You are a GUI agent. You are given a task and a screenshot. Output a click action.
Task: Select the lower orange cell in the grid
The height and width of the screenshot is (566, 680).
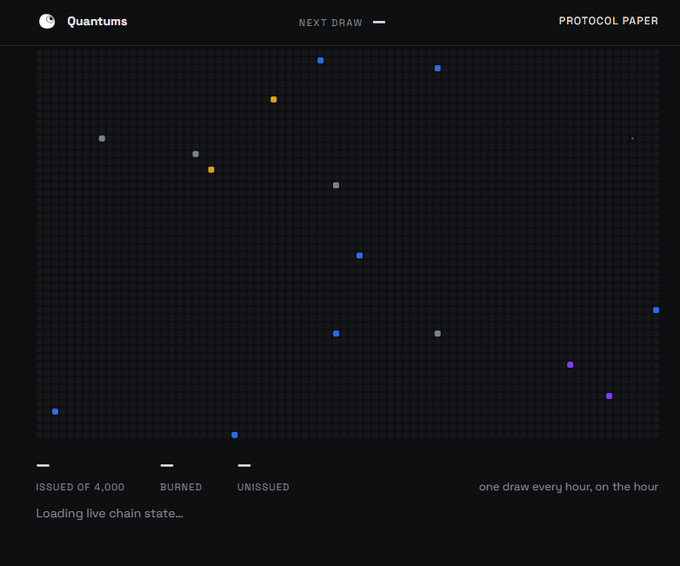(x=211, y=170)
